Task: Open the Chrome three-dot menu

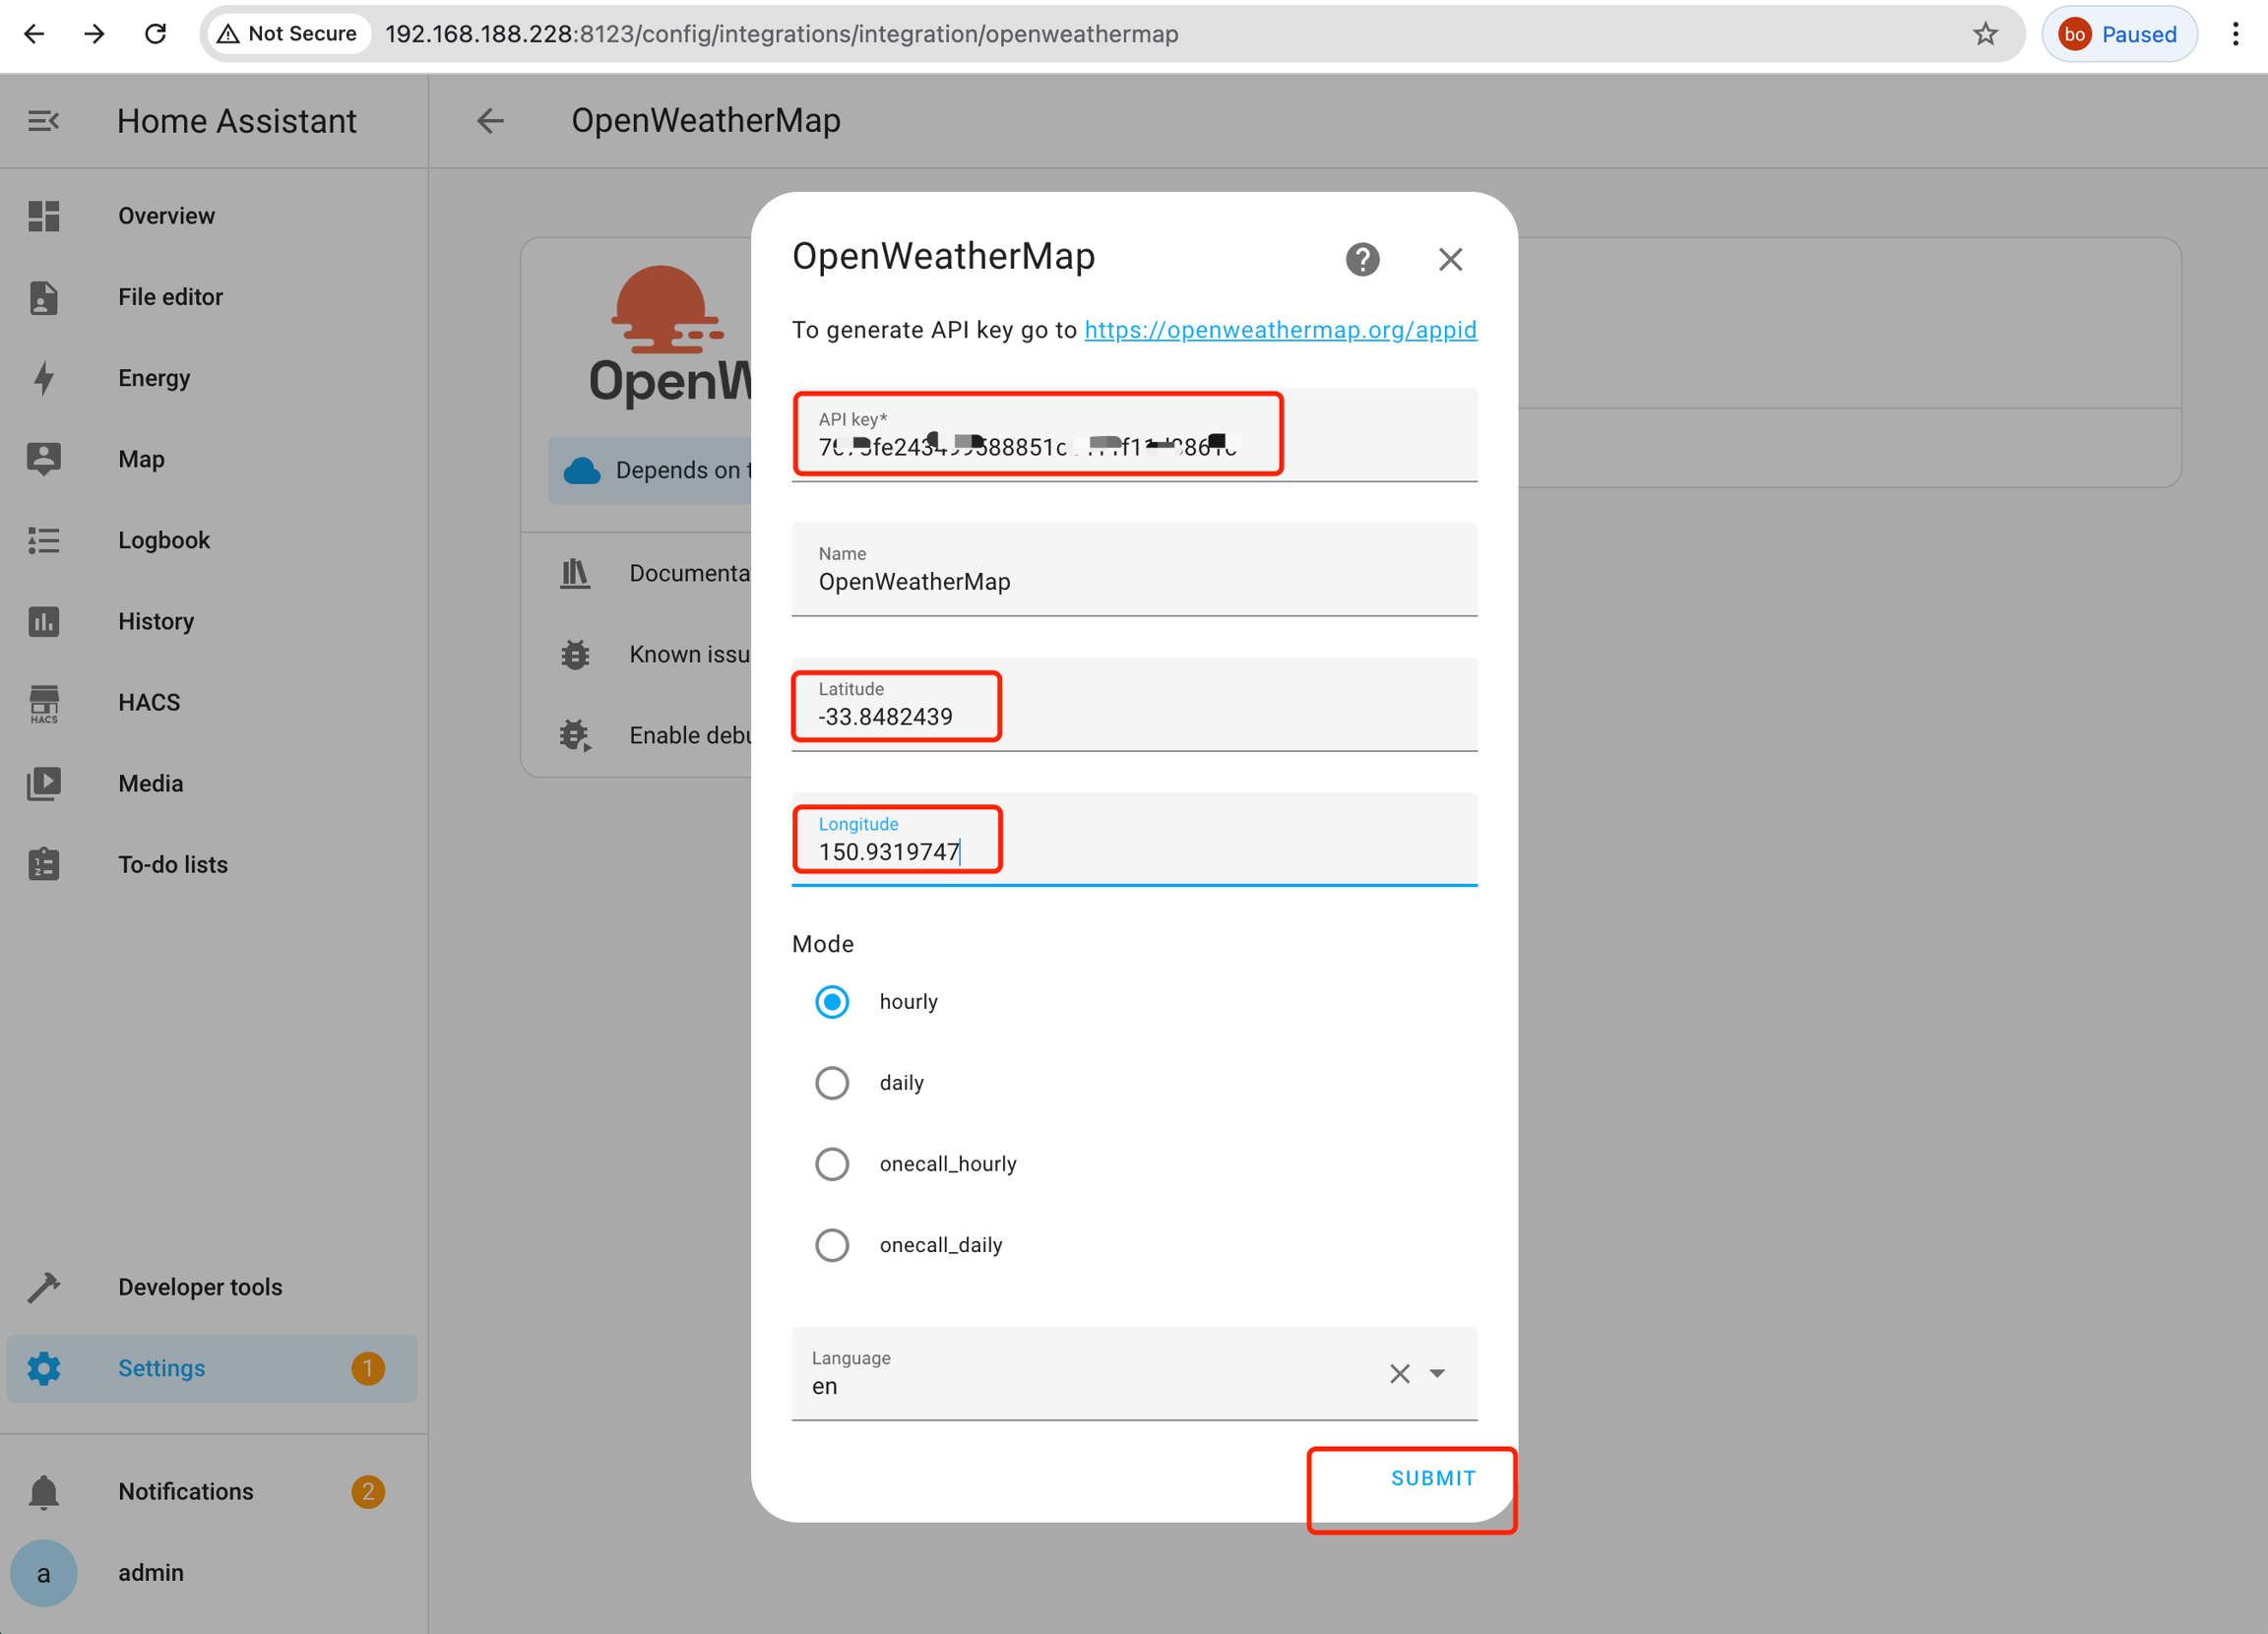Action: point(2235,34)
